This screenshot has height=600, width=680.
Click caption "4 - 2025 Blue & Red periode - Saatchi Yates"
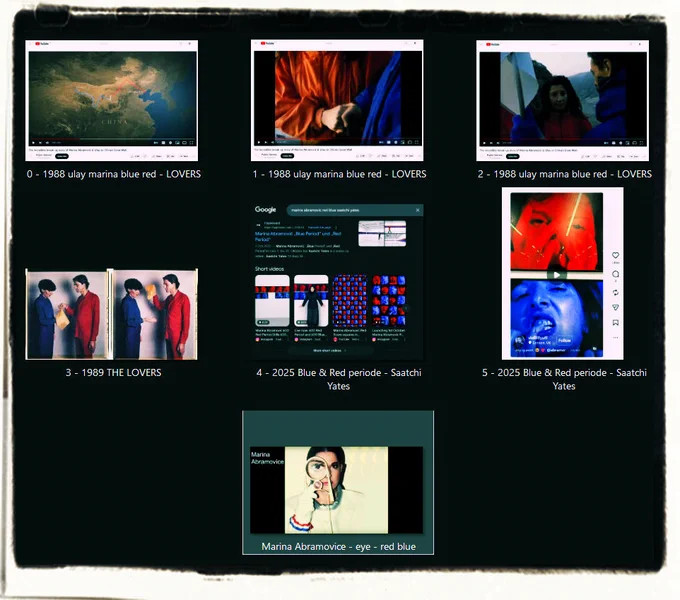339,379
